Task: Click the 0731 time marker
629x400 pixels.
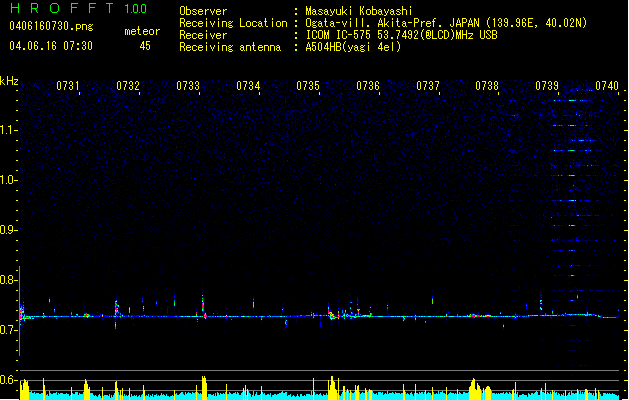Action: click(x=67, y=86)
